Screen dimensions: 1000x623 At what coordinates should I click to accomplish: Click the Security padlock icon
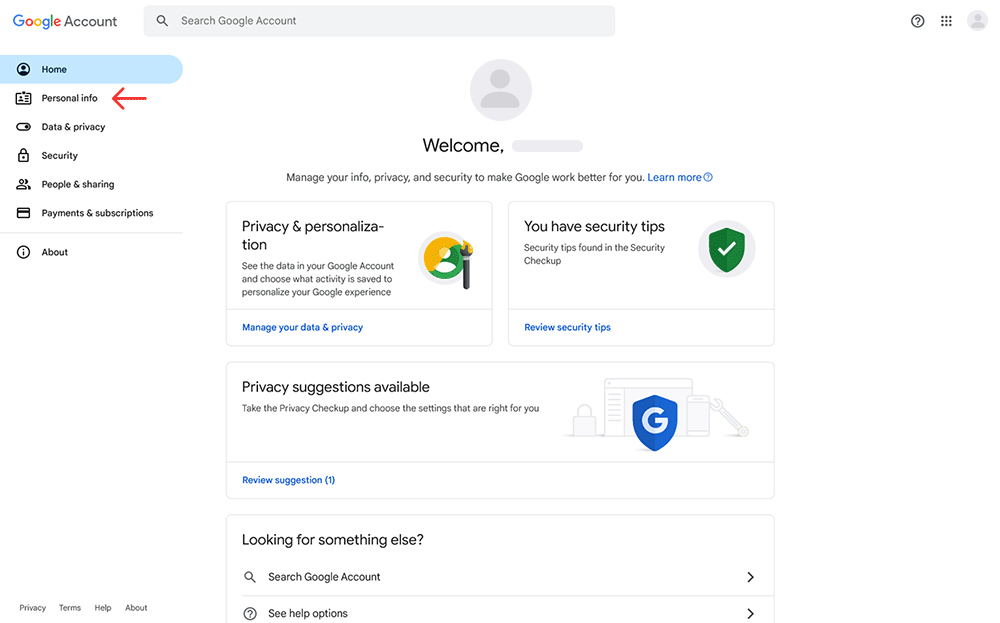24,155
